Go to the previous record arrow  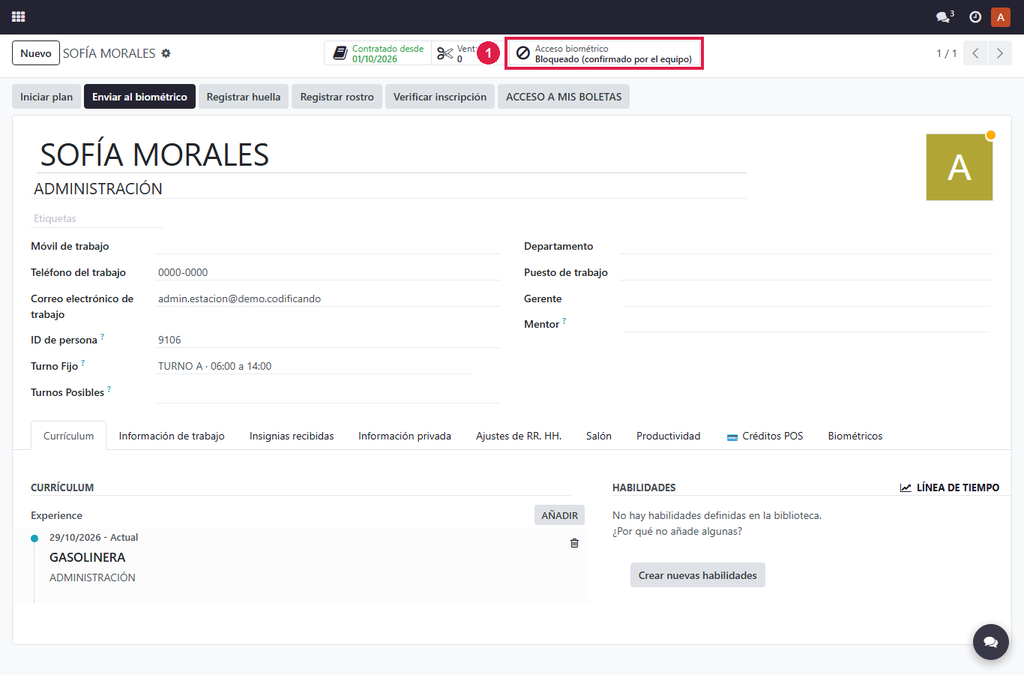pos(975,54)
